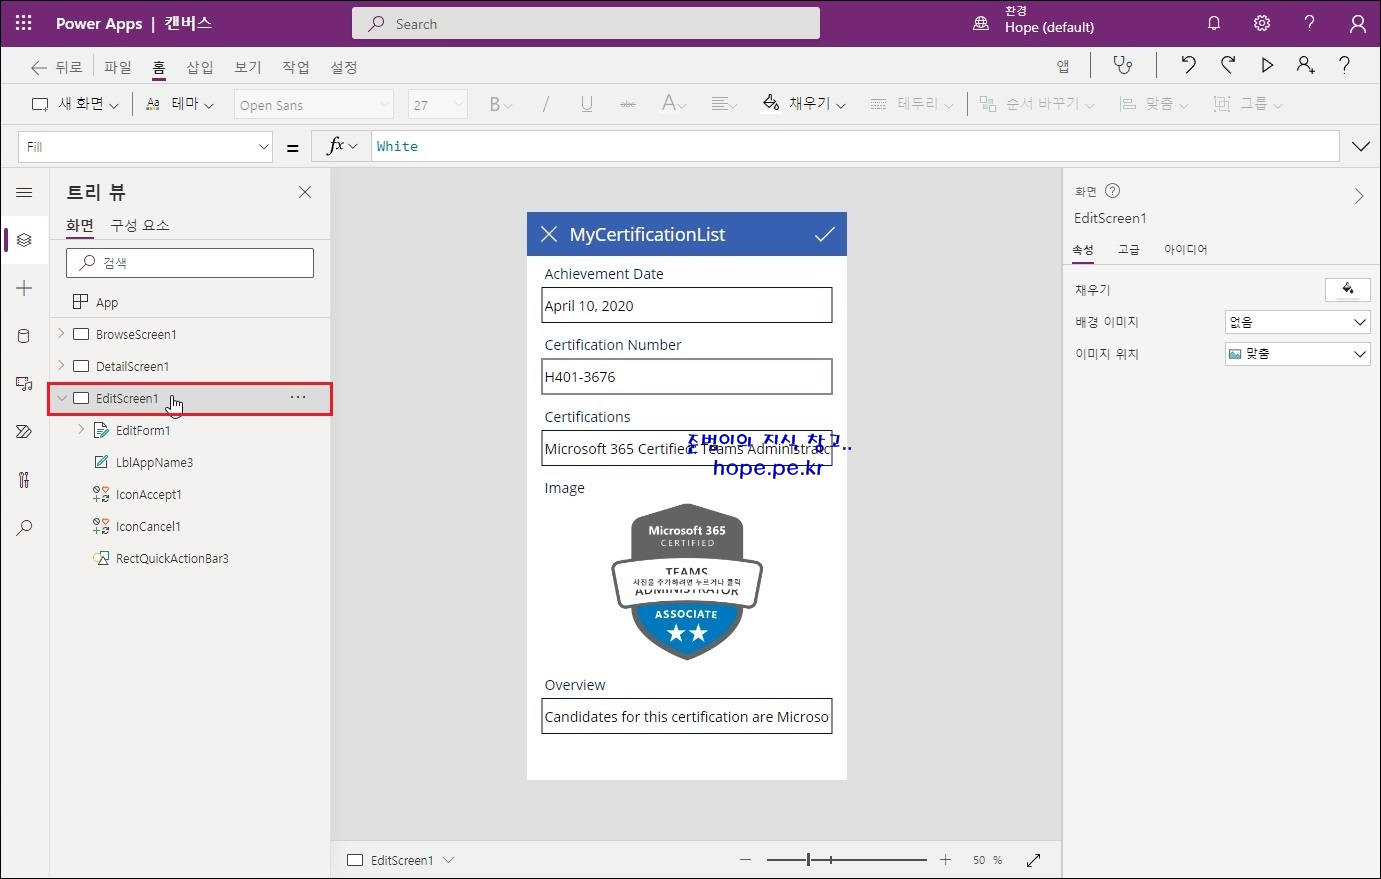Click the tree view 검색 field
1381x879 pixels.
(x=190, y=263)
